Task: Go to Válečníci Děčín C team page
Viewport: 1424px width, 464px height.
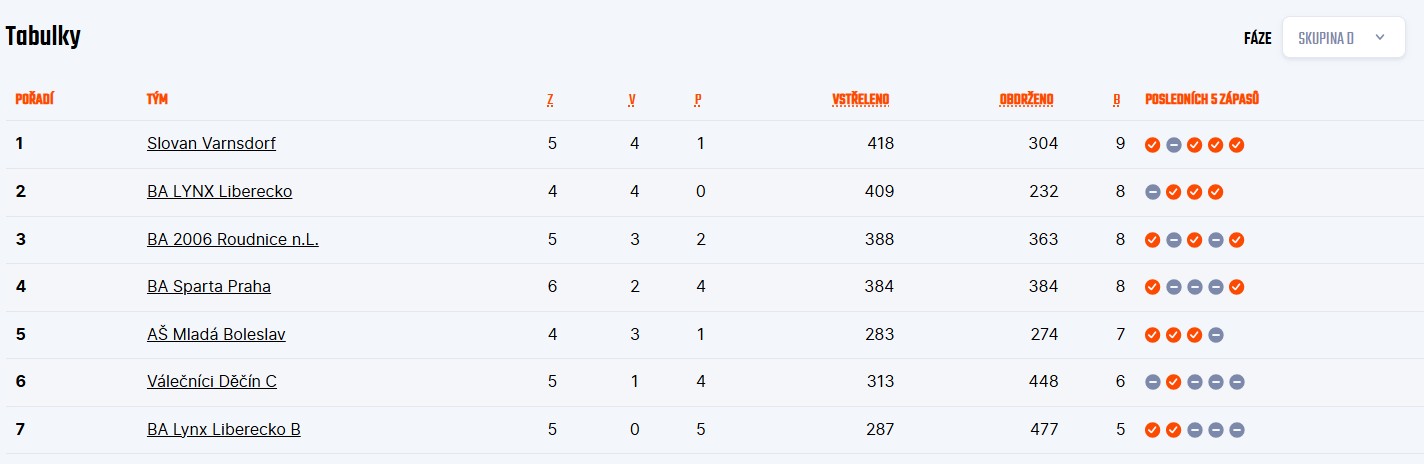Action: tap(211, 381)
